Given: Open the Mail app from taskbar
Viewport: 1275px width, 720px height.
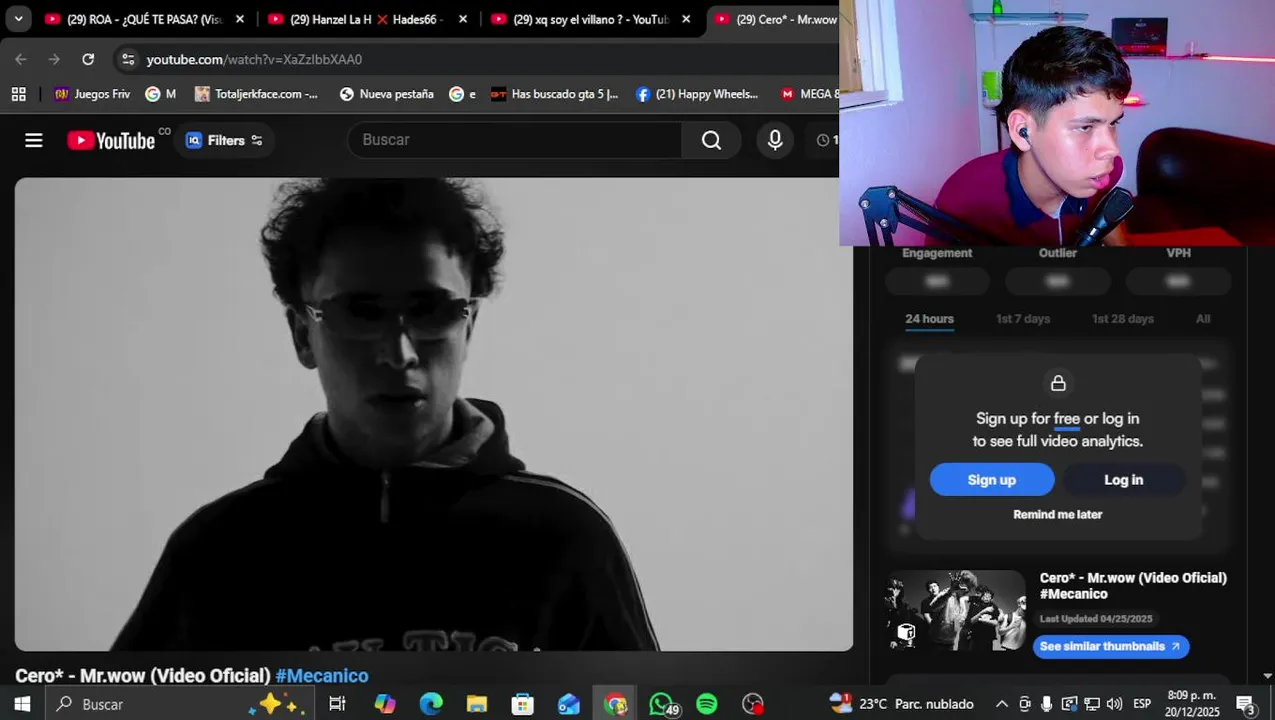Looking at the screenshot, I should [569, 704].
